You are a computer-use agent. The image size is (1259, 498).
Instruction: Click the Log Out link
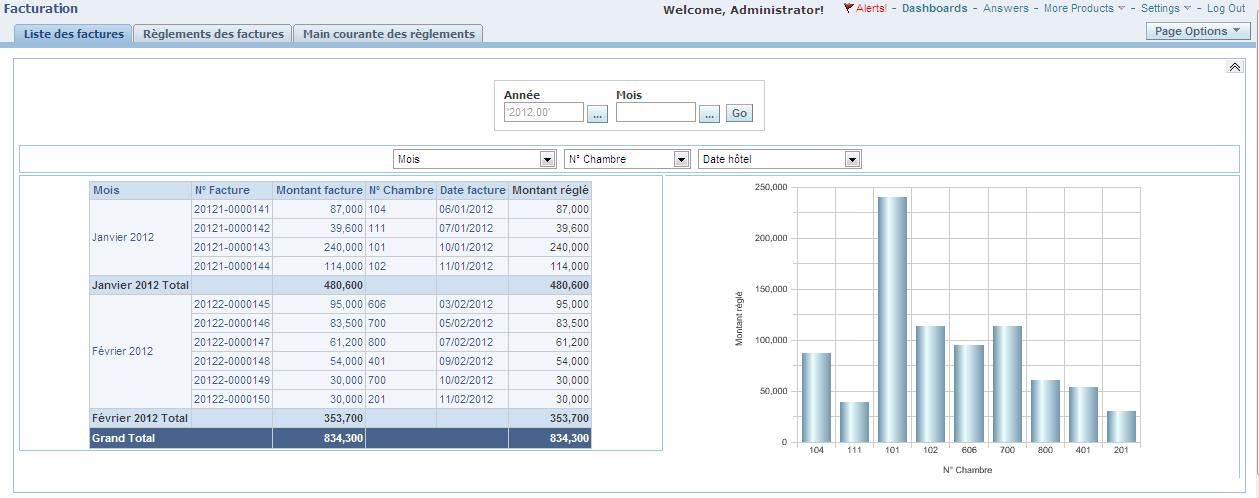coord(1226,8)
